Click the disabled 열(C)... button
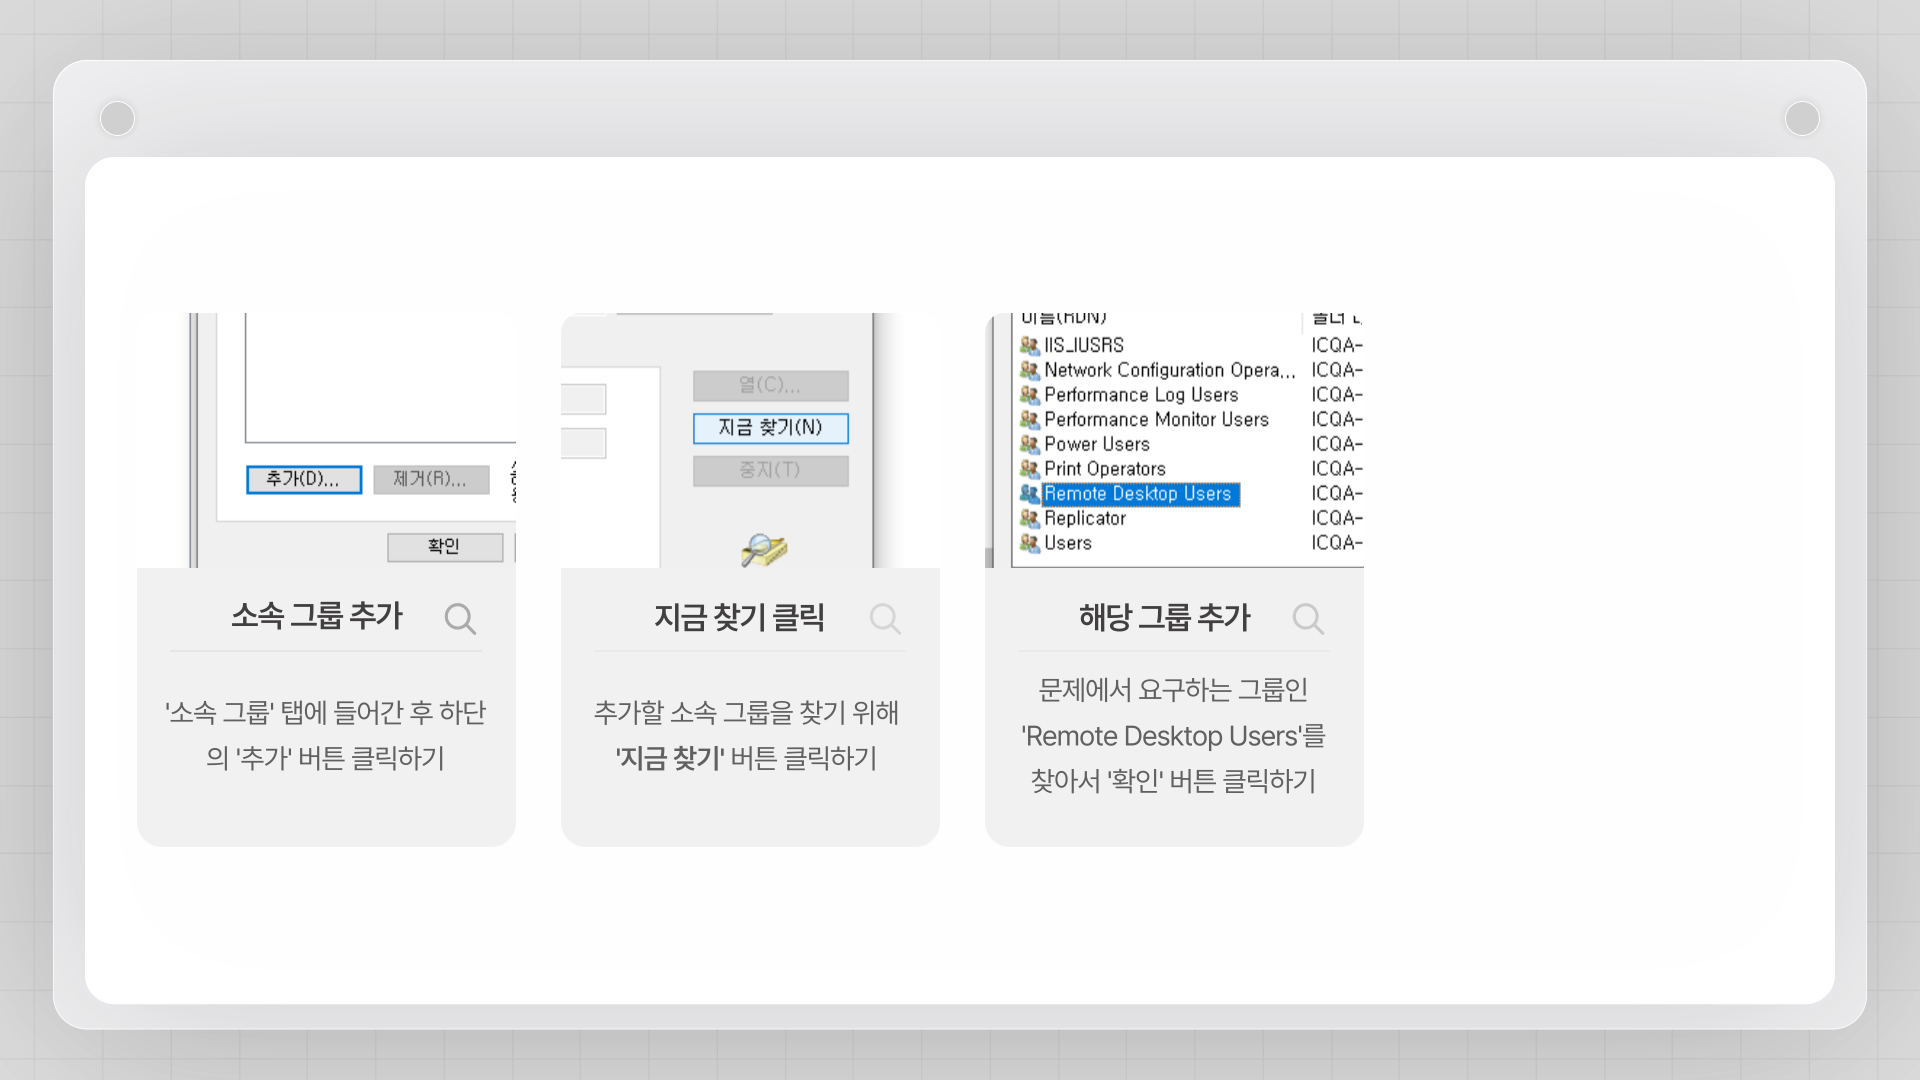 tap(770, 385)
